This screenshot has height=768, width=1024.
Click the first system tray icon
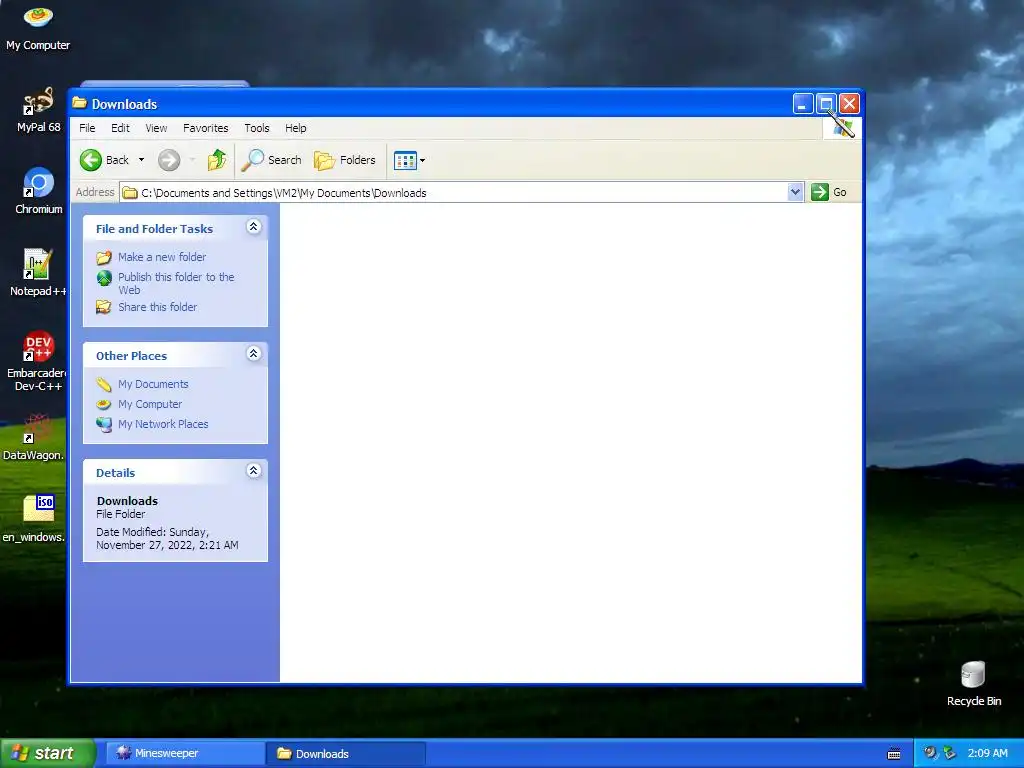[930, 753]
